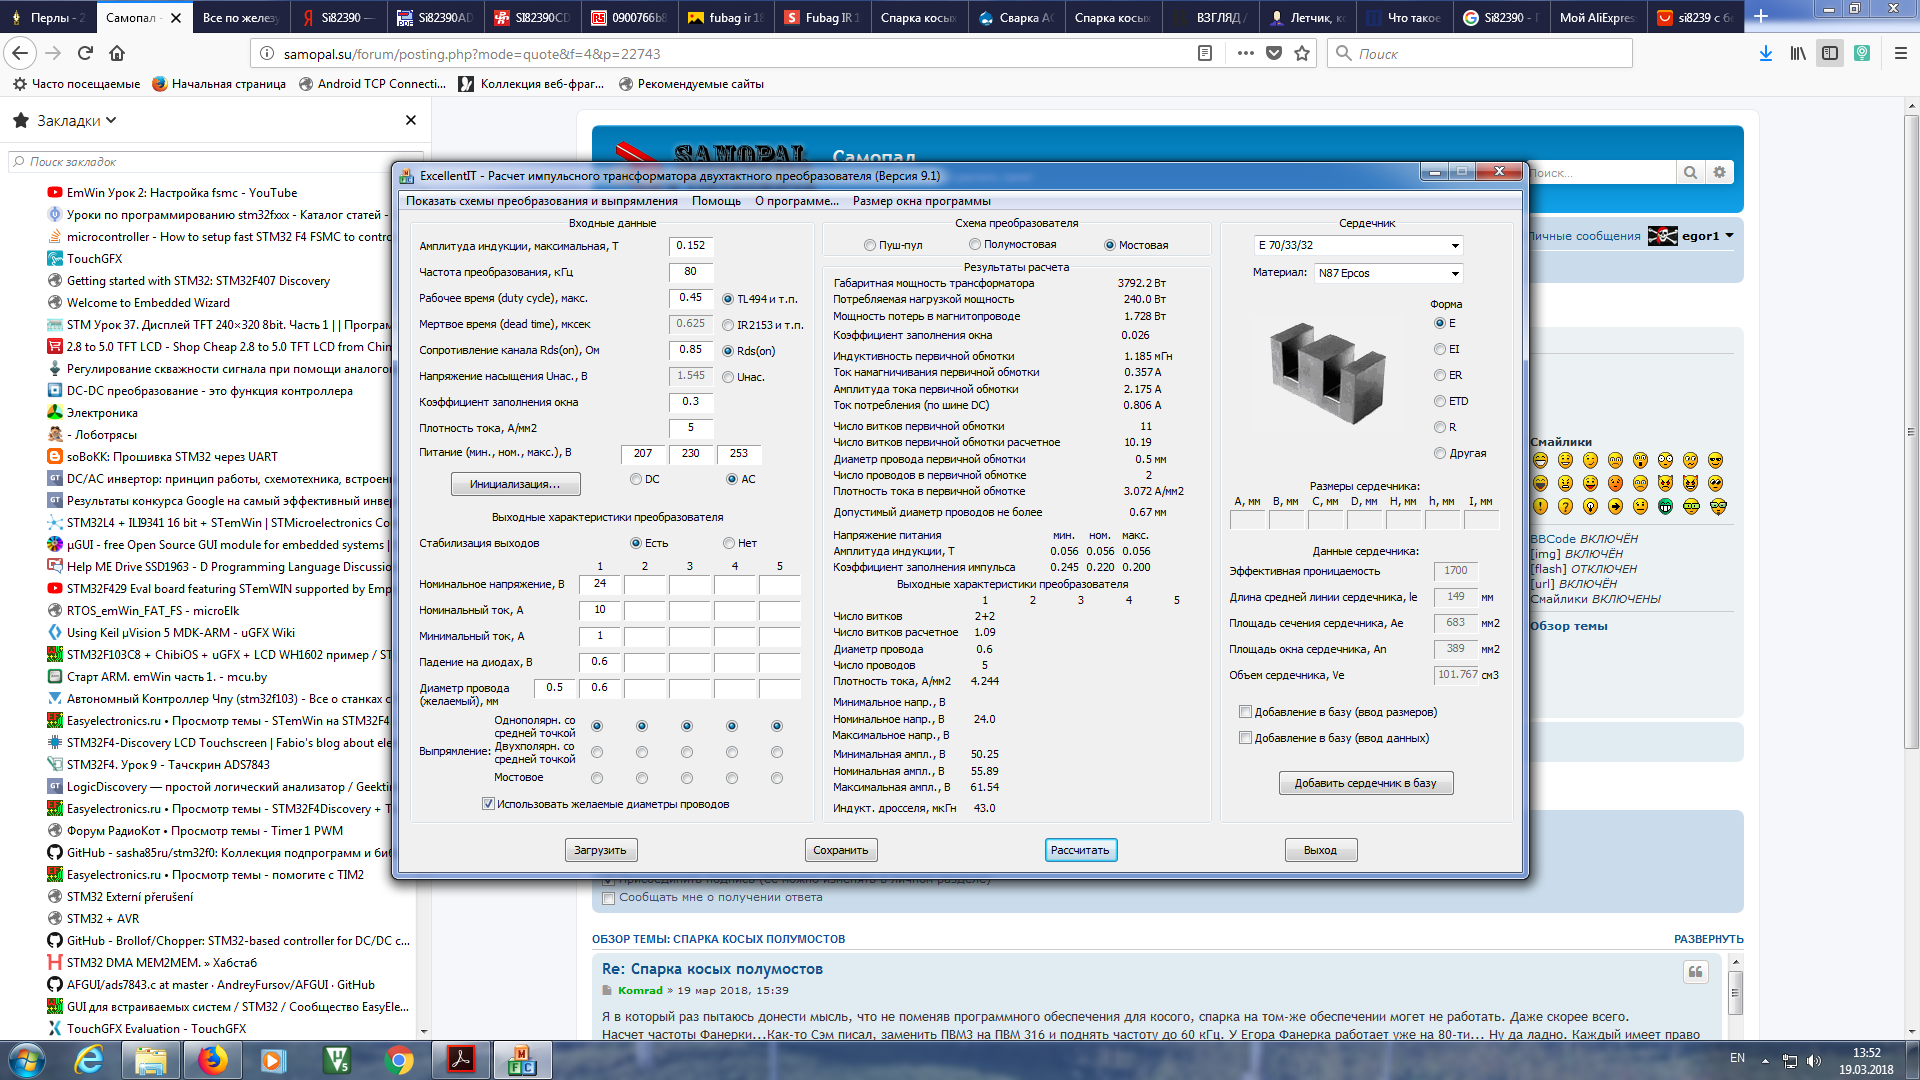Close the bookmarks sidebar
Image resolution: width=1920 pixels, height=1080 pixels.
pyautogui.click(x=410, y=120)
